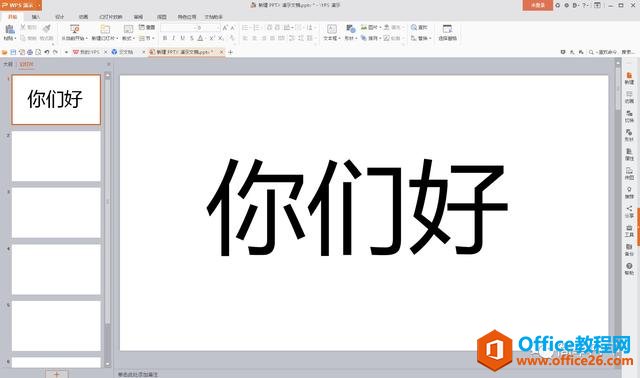Toggle Superscript formatting
Image resolution: width=640 pixels, height=378 pixels.
pos(212,38)
